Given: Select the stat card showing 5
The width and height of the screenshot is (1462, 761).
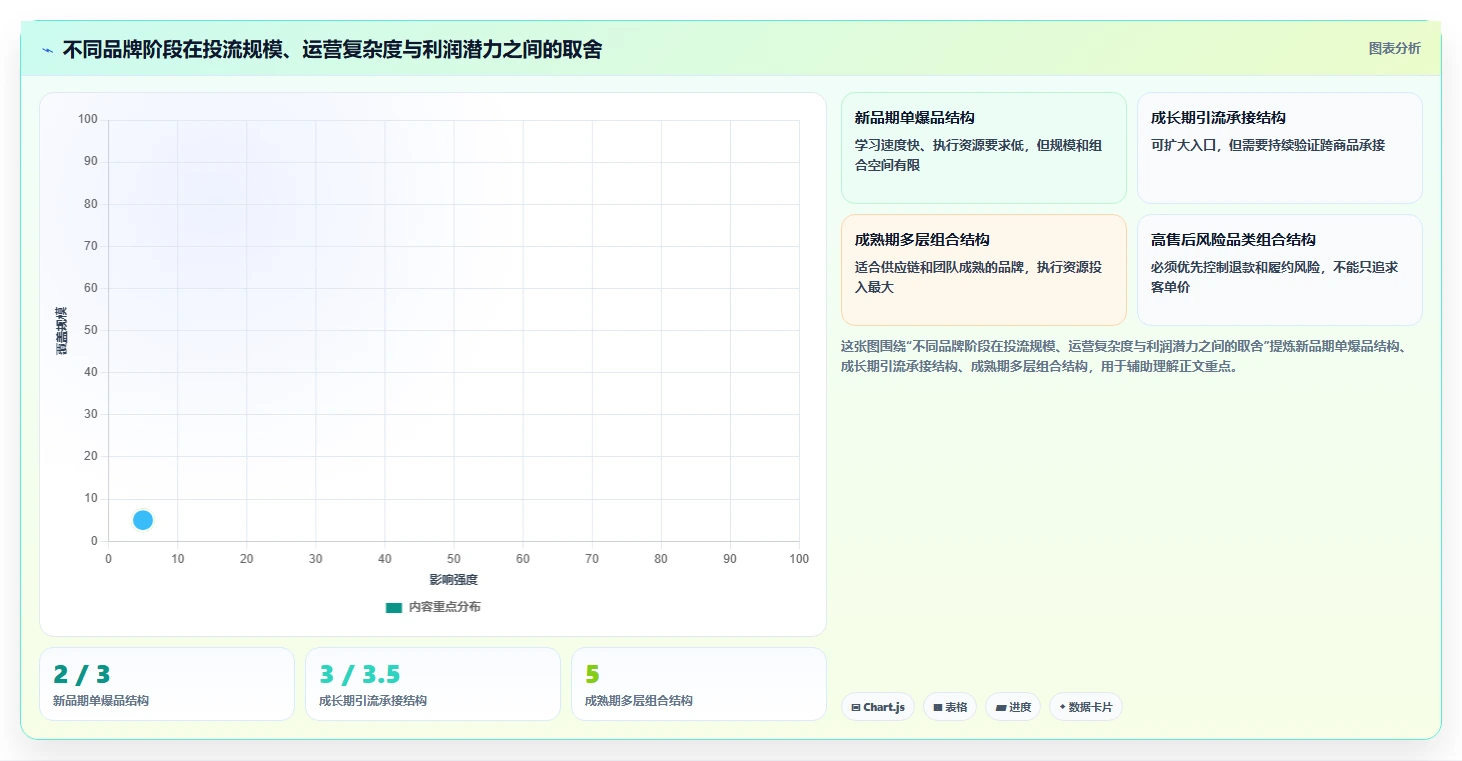Looking at the screenshot, I should 699,684.
